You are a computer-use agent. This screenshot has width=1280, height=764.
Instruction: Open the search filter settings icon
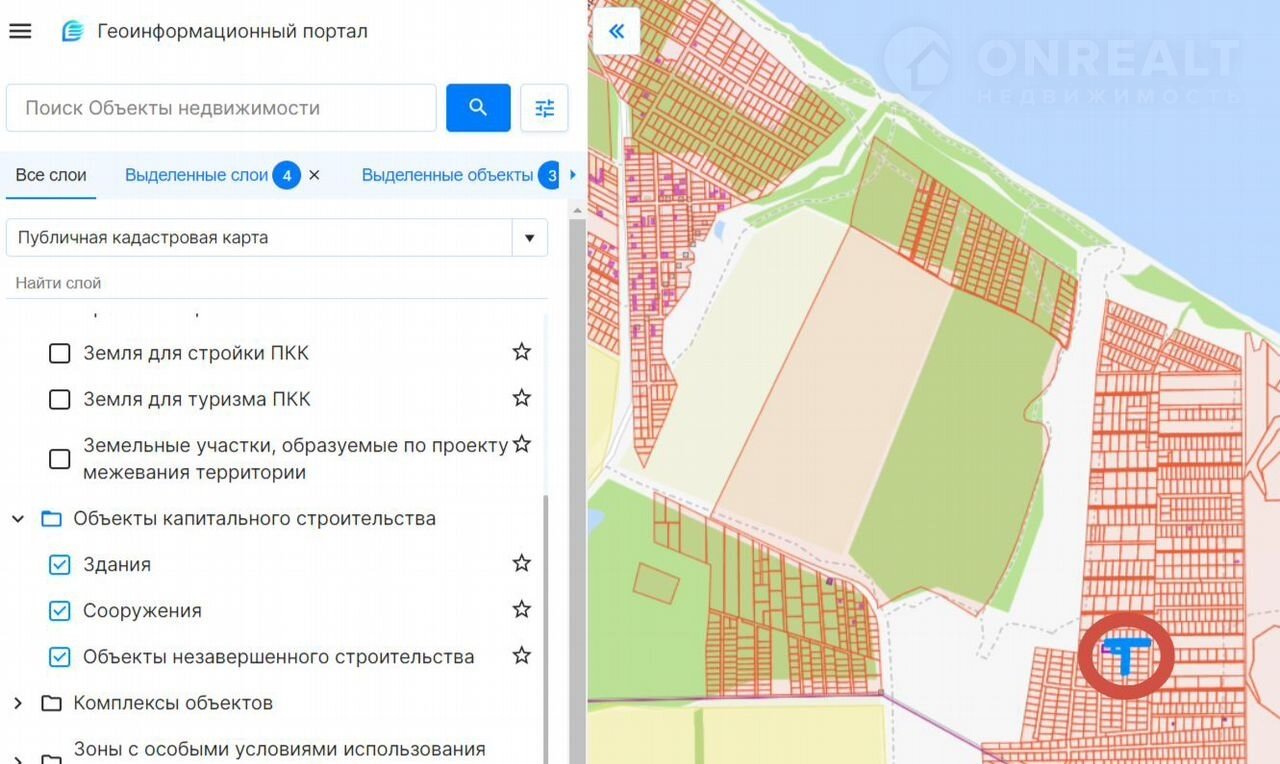click(x=544, y=108)
